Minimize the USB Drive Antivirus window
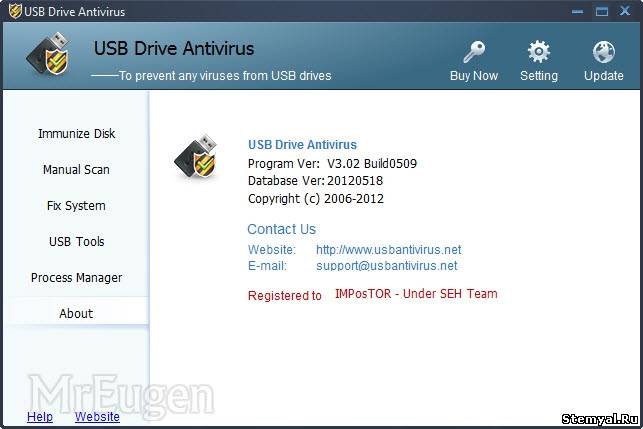643x429 pixels. pos(577,11)
